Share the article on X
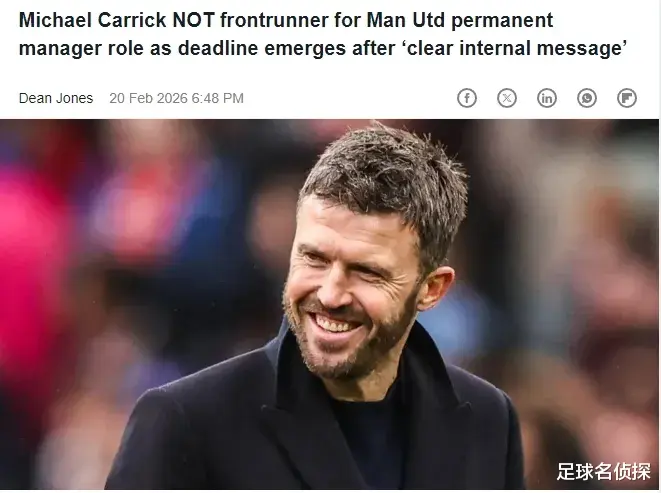 507,98
